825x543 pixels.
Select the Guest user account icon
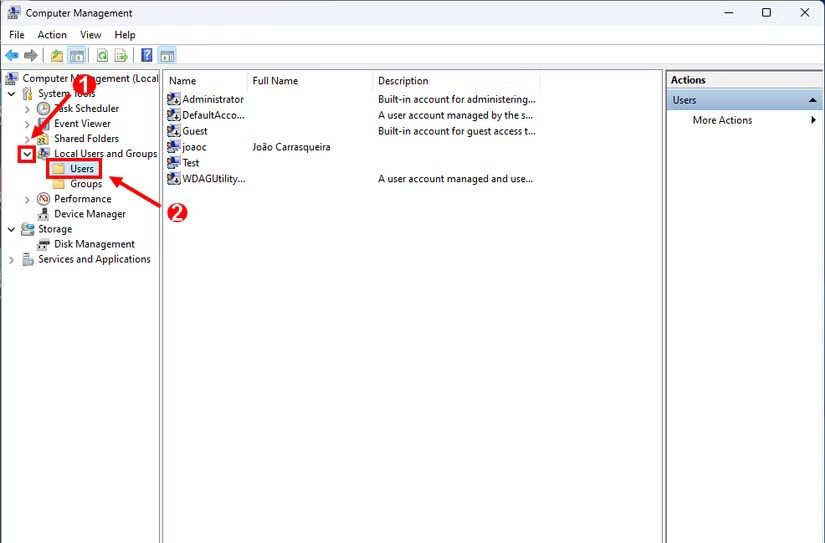pos(174,130)
